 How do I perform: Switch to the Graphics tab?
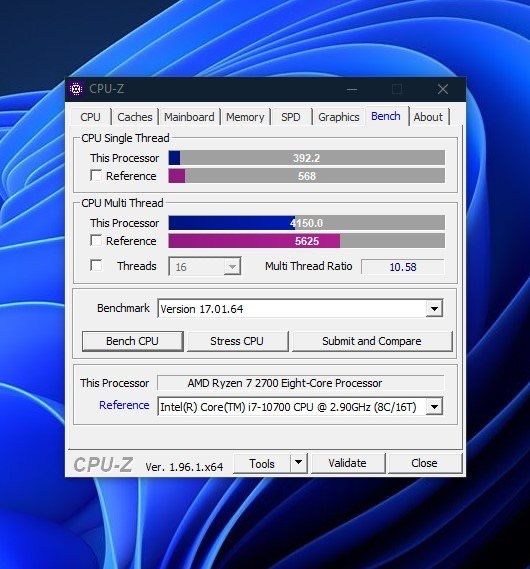(x=338, y=117)
